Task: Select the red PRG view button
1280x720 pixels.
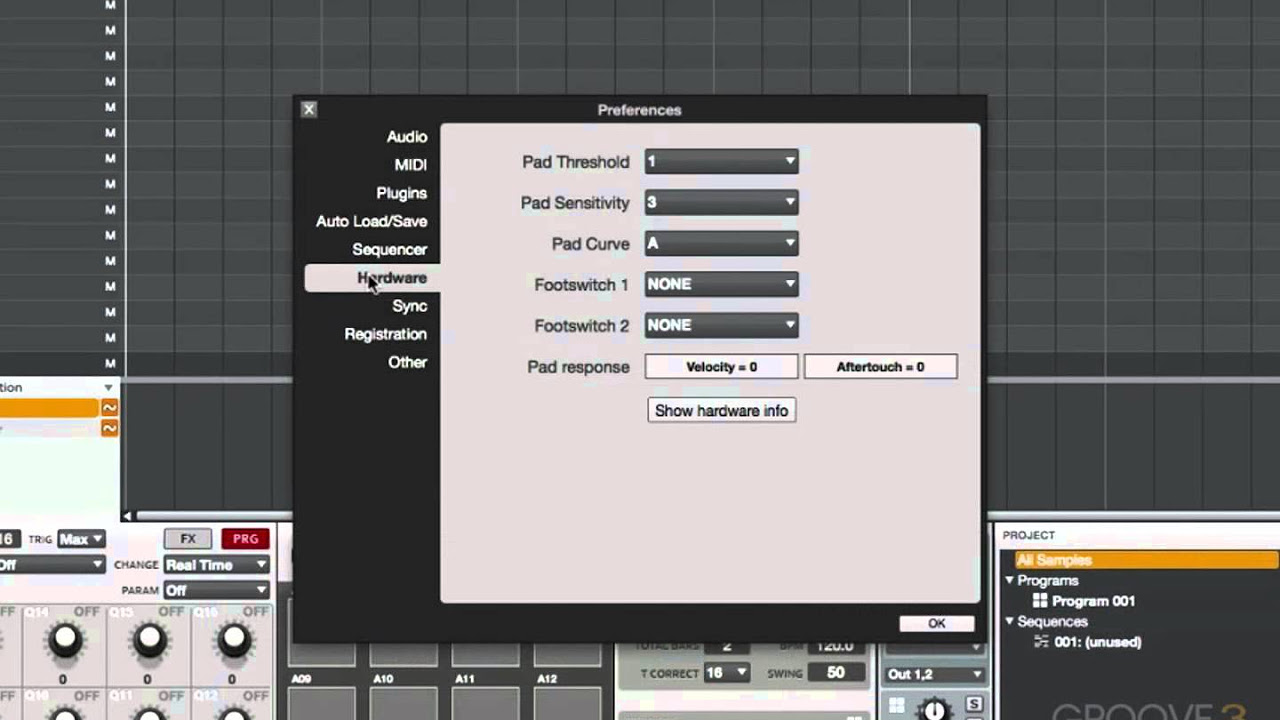Action: 245,538
